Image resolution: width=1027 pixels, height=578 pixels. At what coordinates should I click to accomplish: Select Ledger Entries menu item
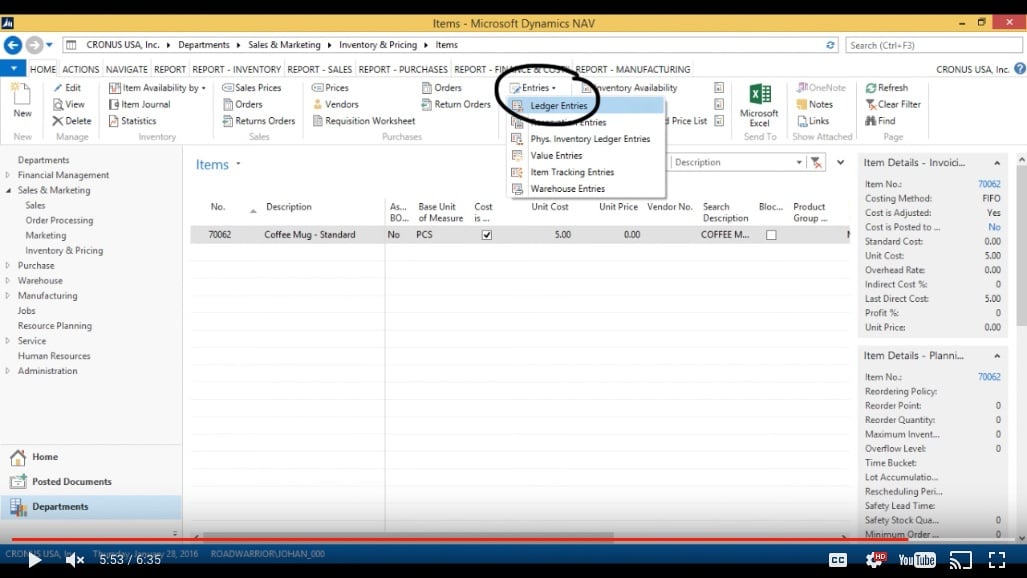click(x=587, y=106)
